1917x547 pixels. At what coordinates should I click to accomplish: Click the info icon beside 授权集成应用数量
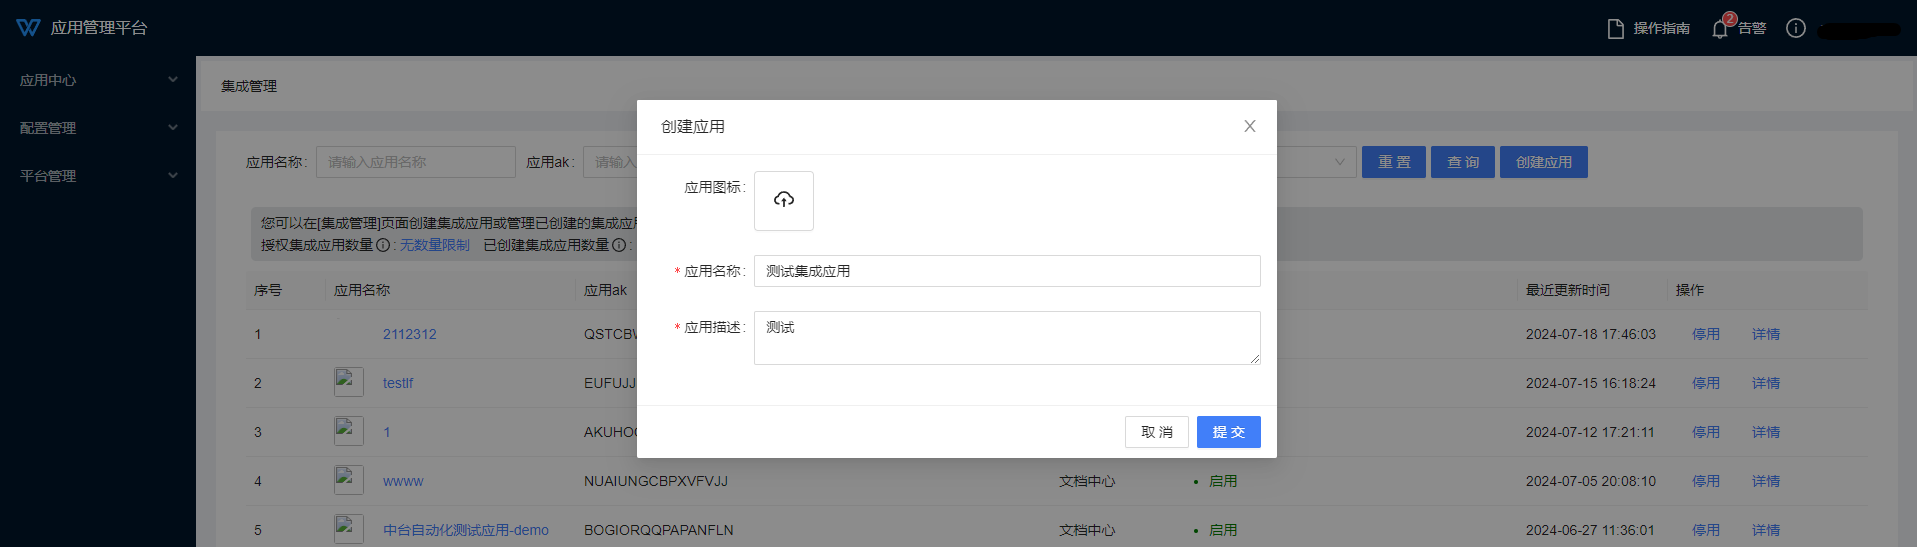point(382,246)
